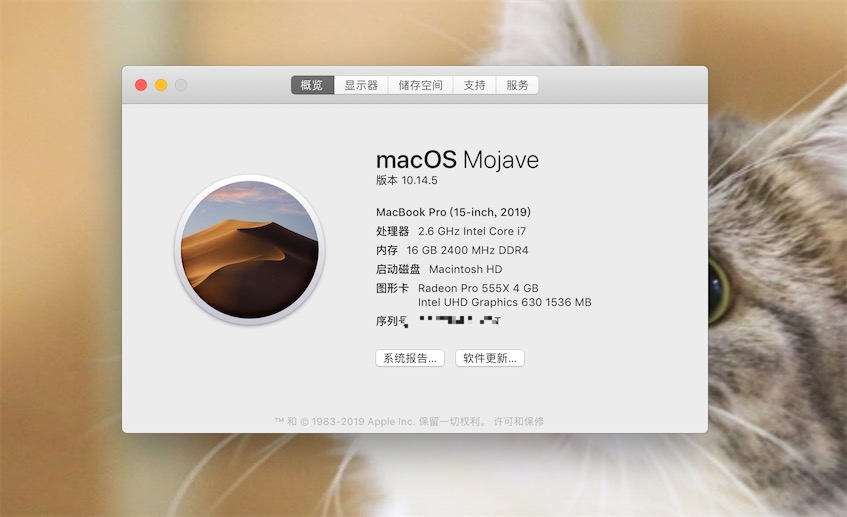Click the macOS Mojave desert logo
This screenshot has height=517, width=847.
(x=250, y=250)
